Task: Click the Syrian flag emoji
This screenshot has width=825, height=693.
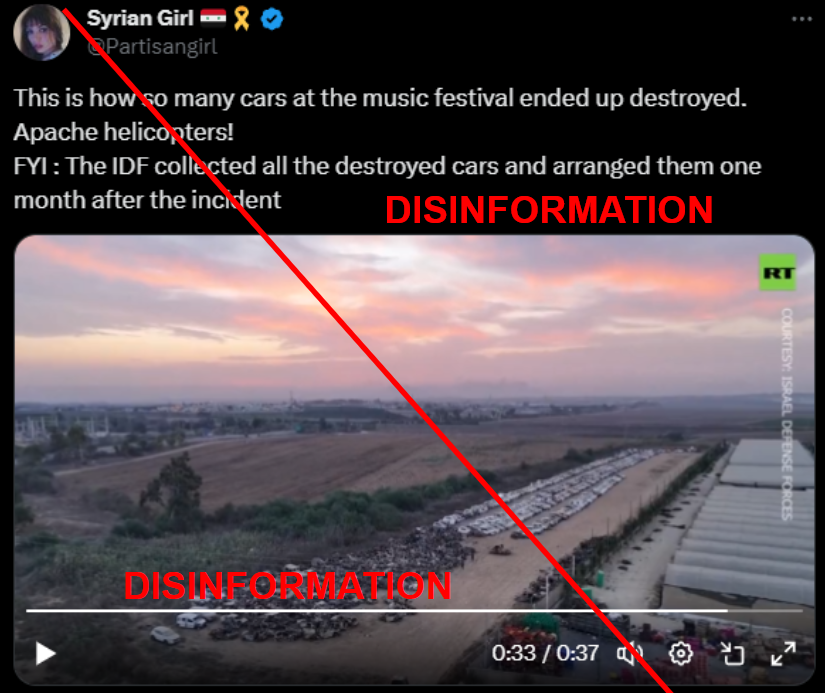Action: pos(213,18)
